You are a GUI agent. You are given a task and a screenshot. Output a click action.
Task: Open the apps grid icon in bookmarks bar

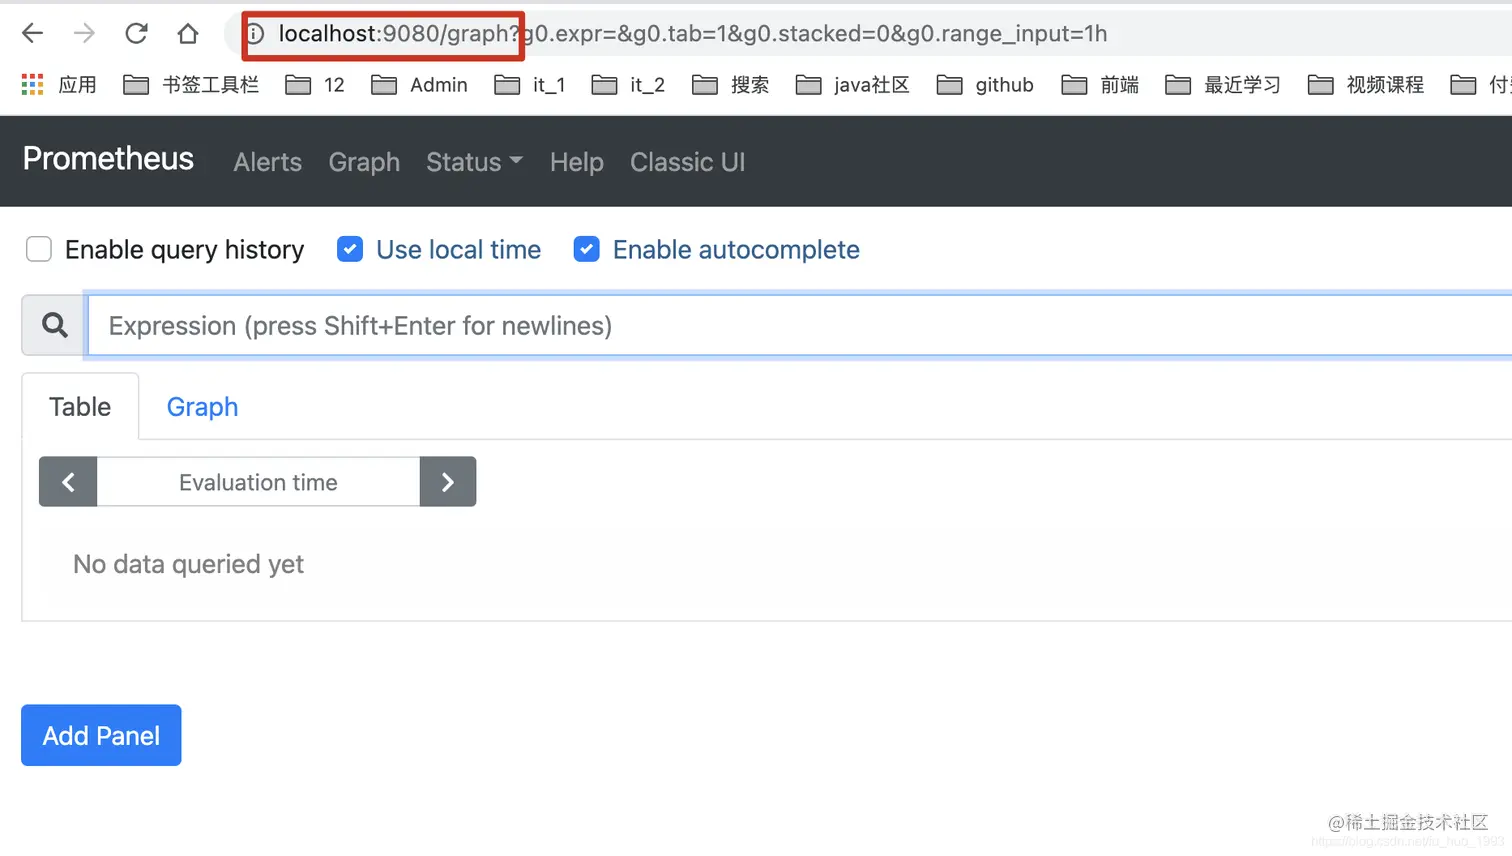(x=33, y=85)
